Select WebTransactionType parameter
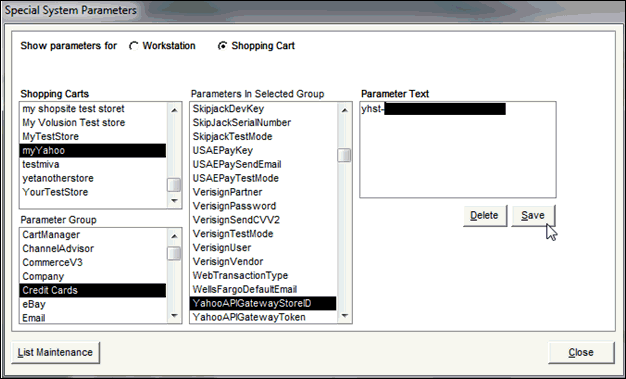The height and width of the screenshot is (379, 626). (x=263, y=276)
